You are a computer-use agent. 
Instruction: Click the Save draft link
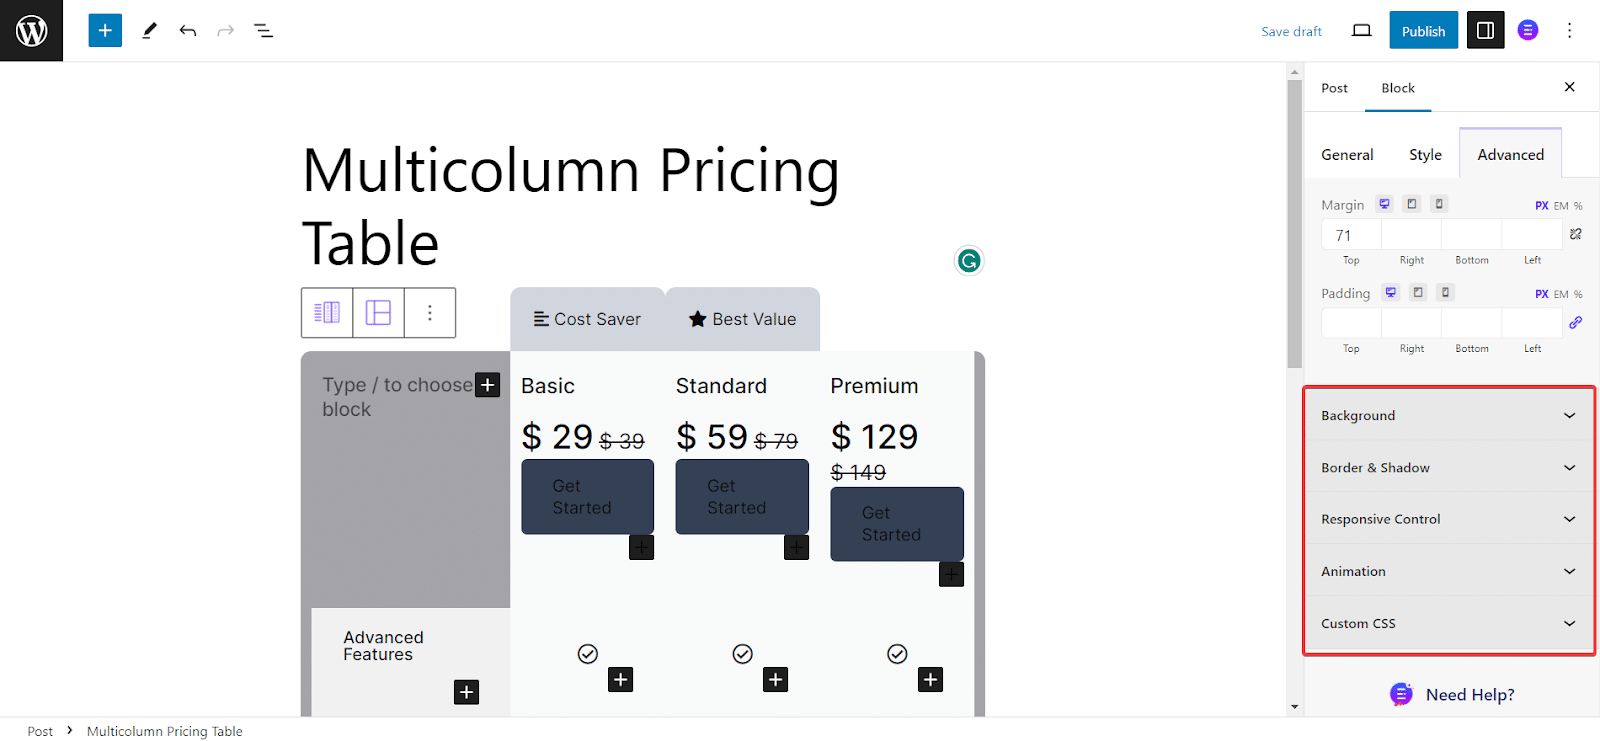pyautogui.click(x=1291, y=32)
